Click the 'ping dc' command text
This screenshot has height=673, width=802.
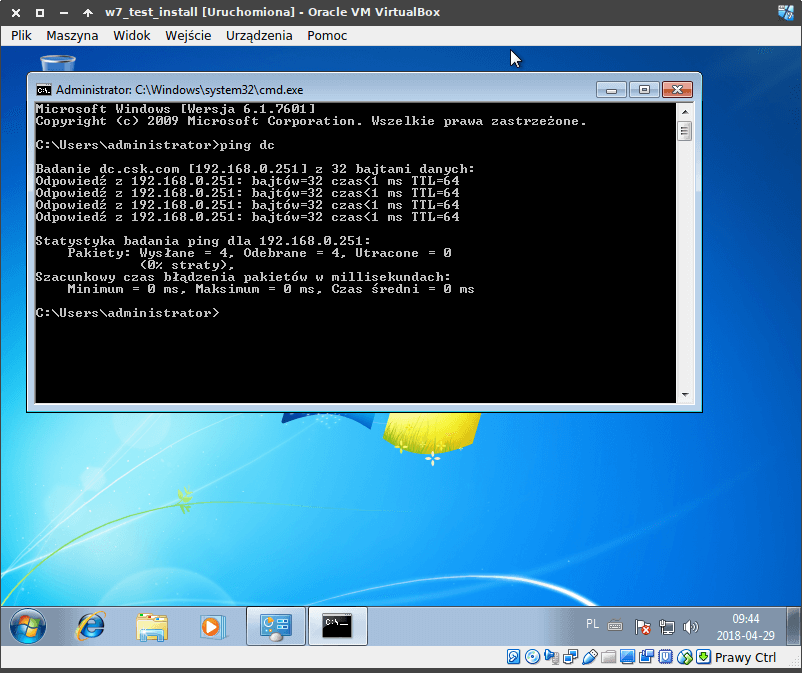[247, 145]
